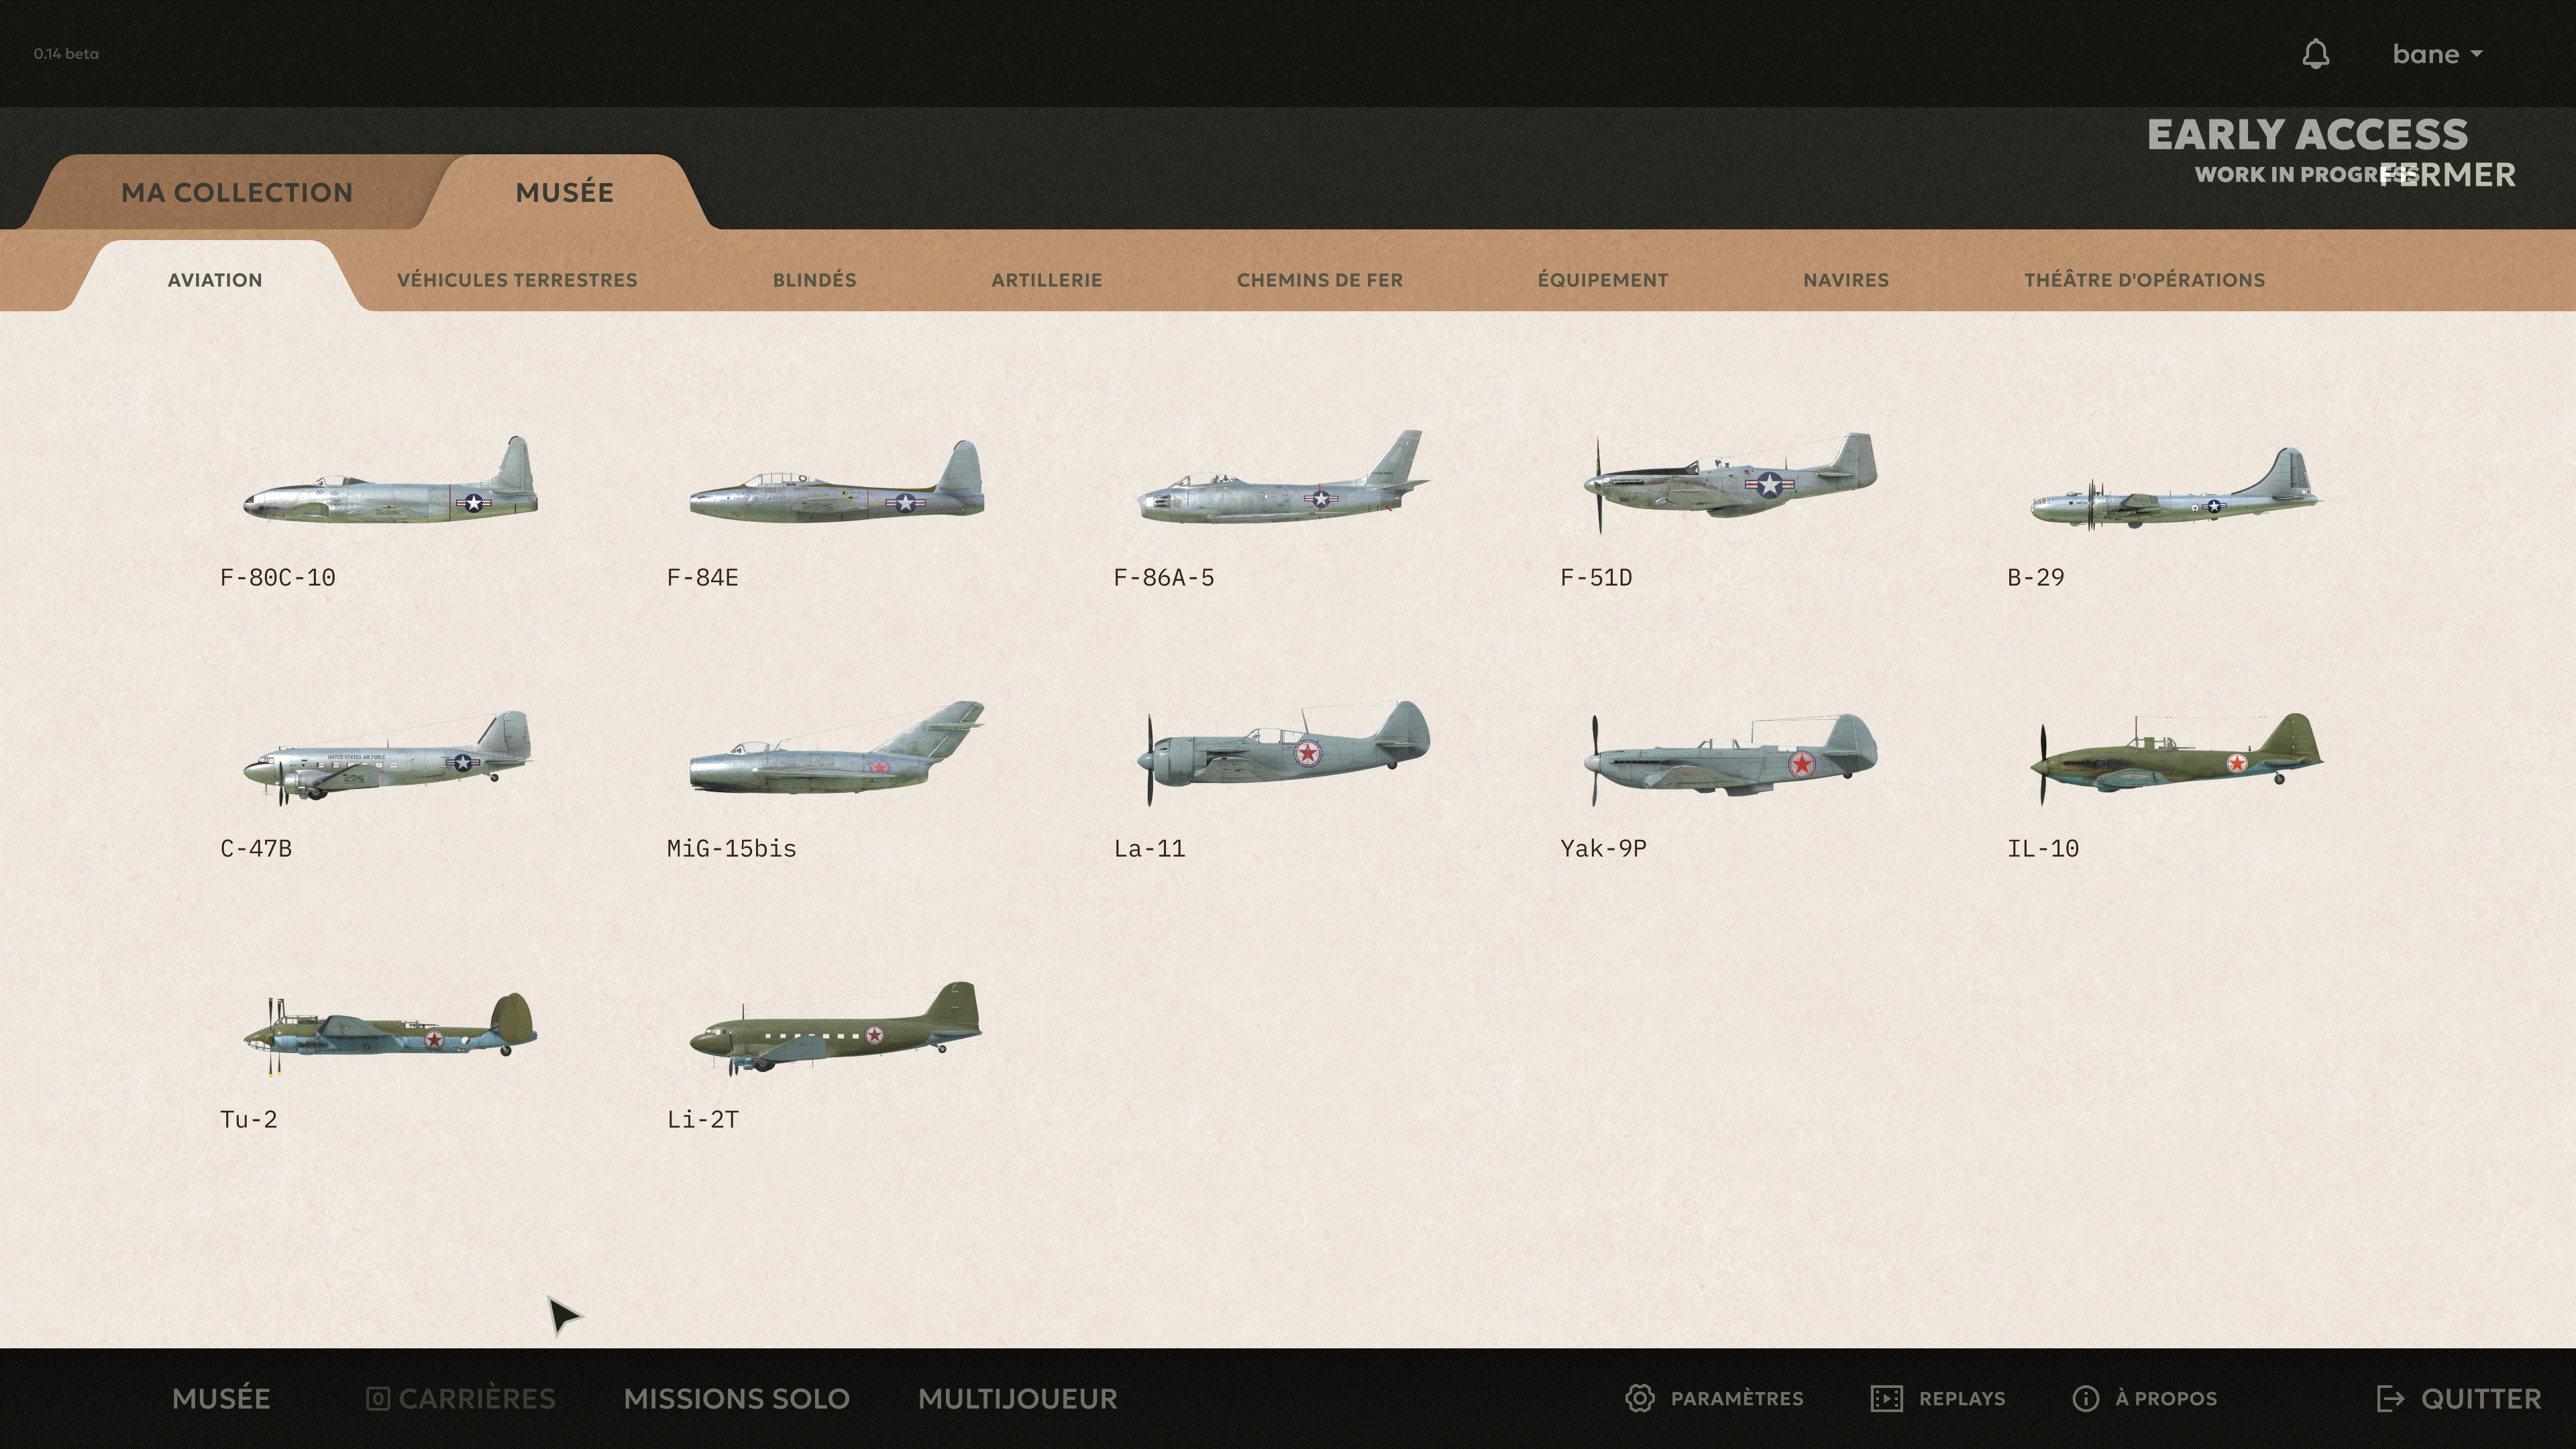Click the Quitter exit icon
The image size is (2576, 1449).
2390,1398
